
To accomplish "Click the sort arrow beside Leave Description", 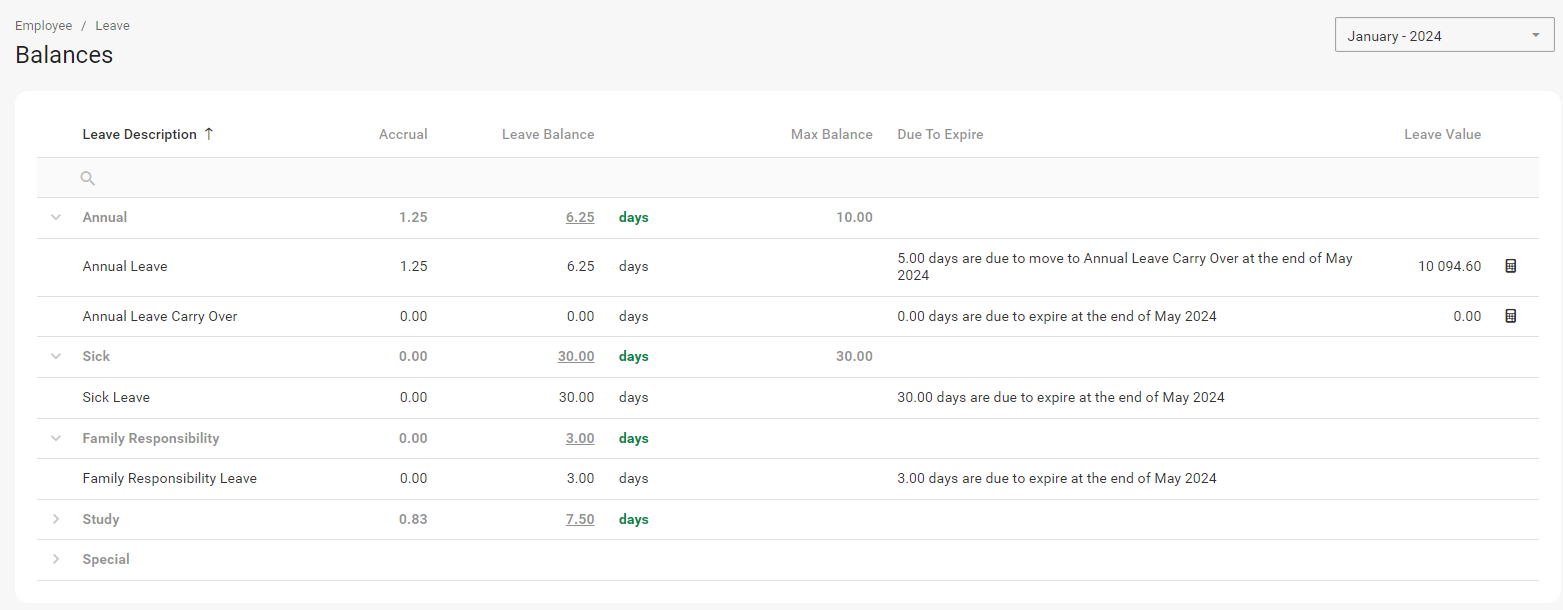I will pyautogui.click(x=209, y=134).
